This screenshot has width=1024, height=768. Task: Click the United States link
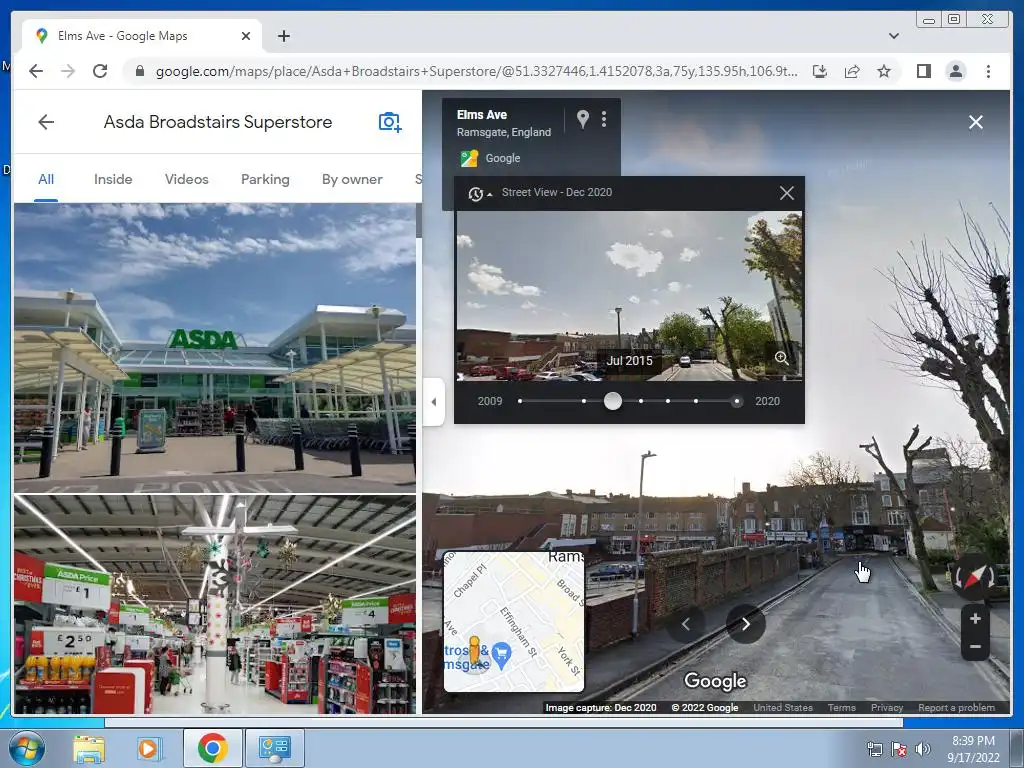click(x=783, y=707)
